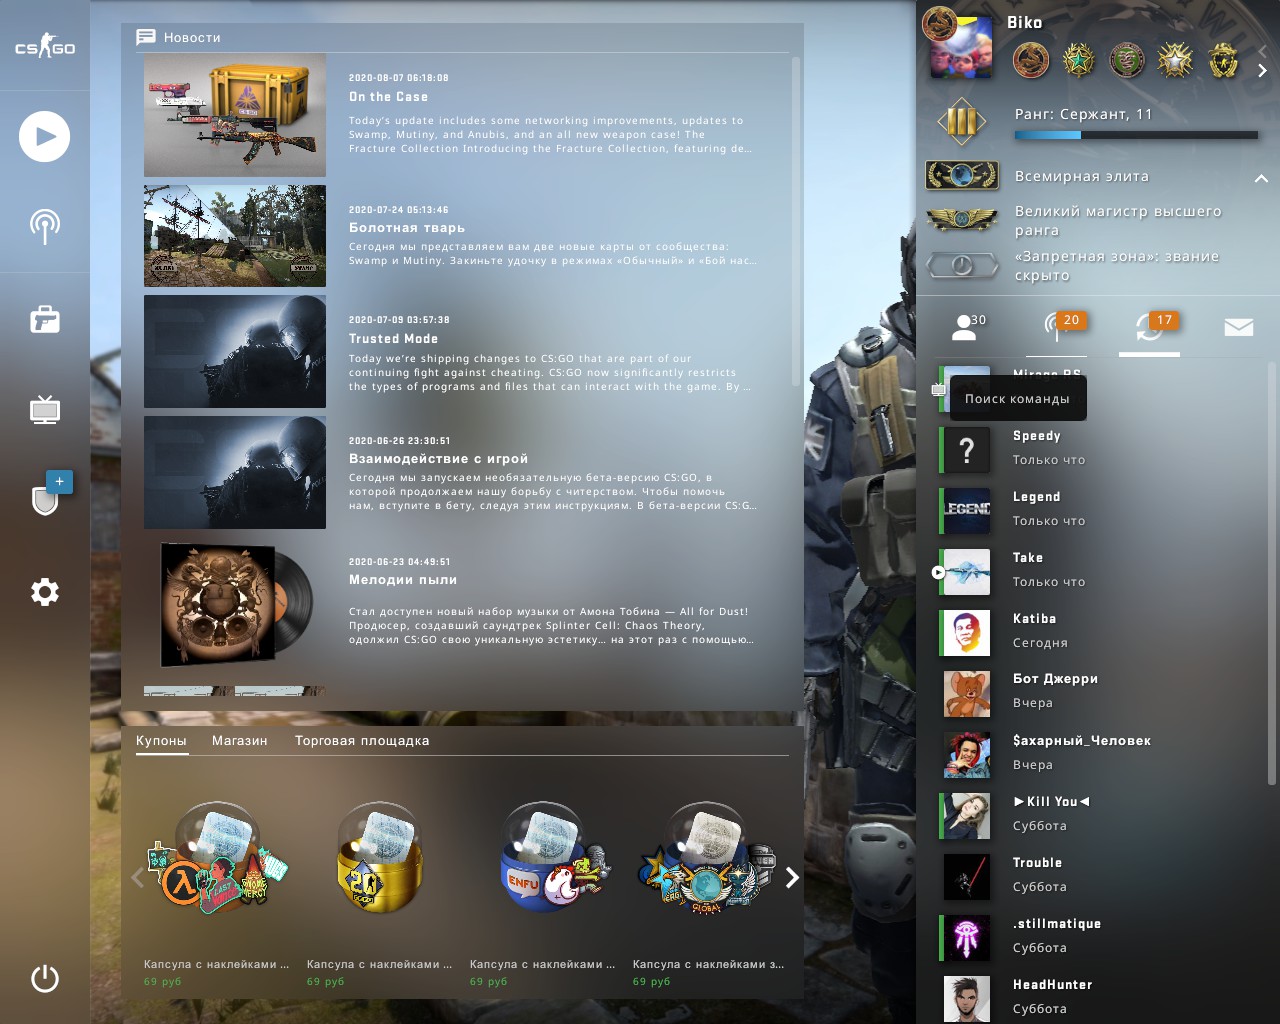Select the third round service medal
The width and height of the screenshot is (1280, 1024).
coord(1127,61)
